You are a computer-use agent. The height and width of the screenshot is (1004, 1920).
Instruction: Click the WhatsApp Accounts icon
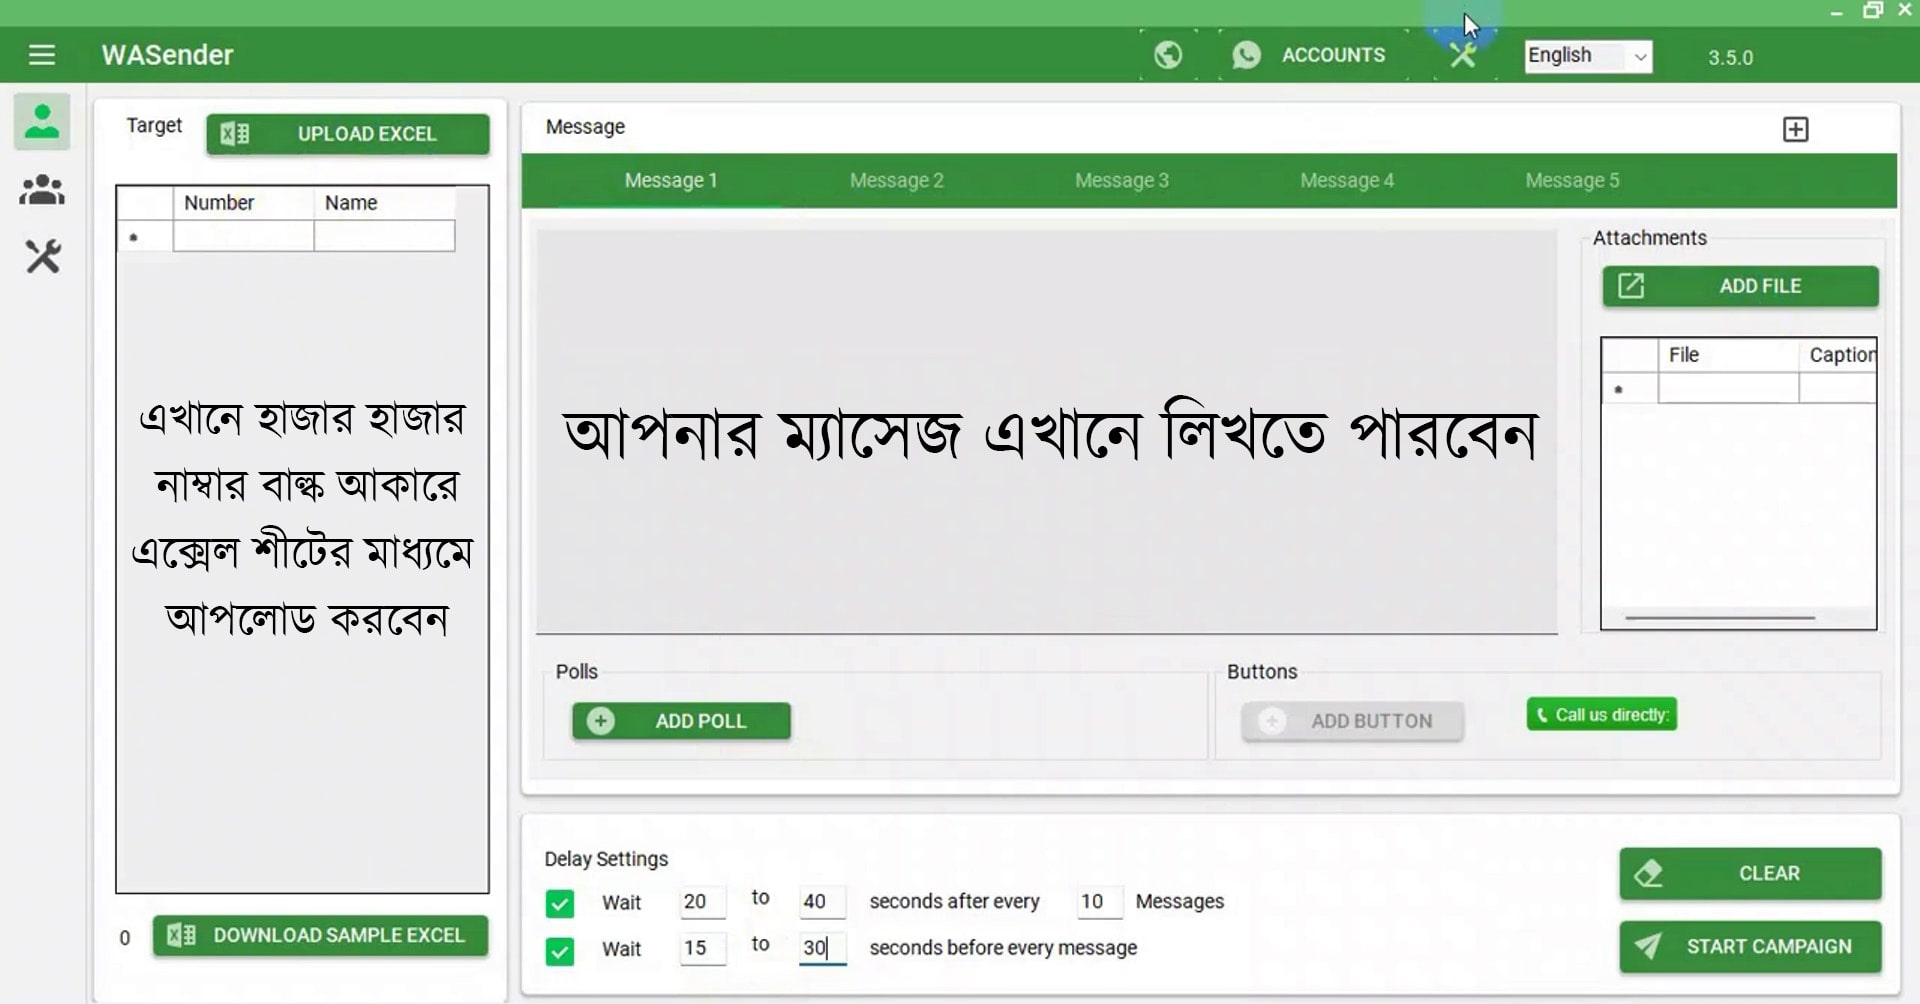click(1246, 55)
